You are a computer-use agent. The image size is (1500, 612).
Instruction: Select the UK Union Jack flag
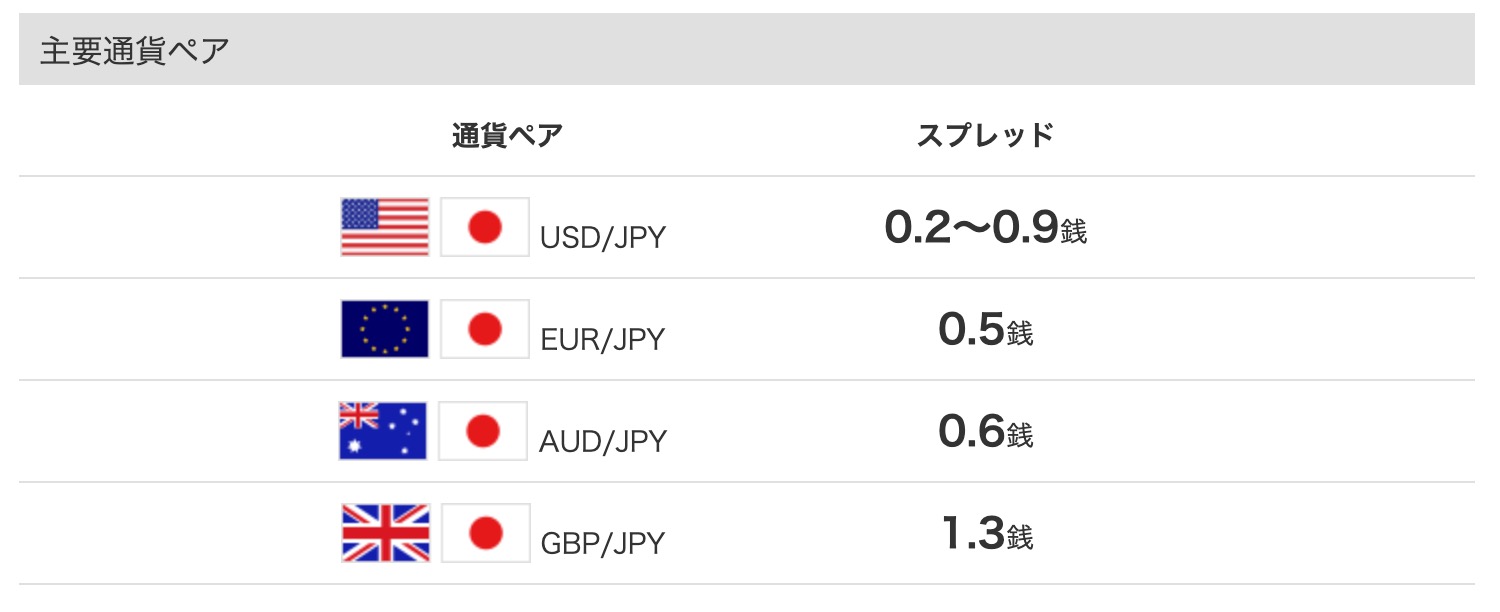[x=385, y=533]
